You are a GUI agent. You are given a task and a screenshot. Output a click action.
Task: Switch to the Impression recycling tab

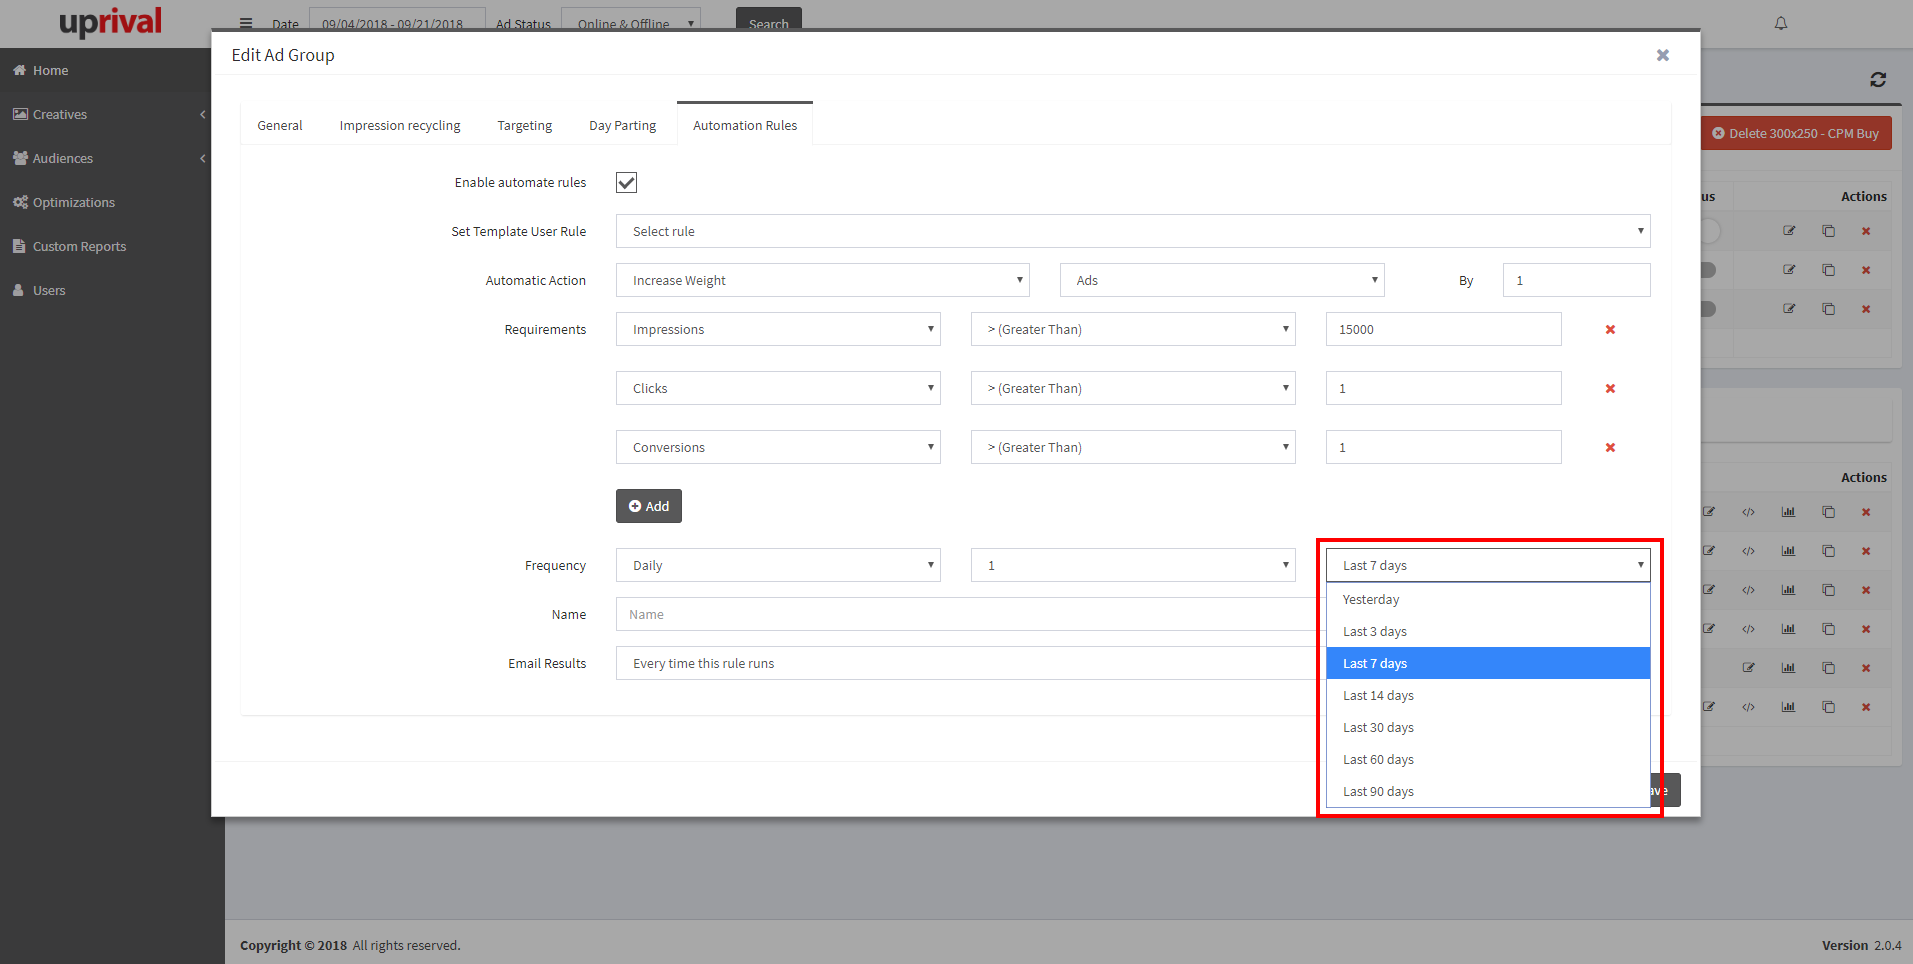tap(400, 125)
